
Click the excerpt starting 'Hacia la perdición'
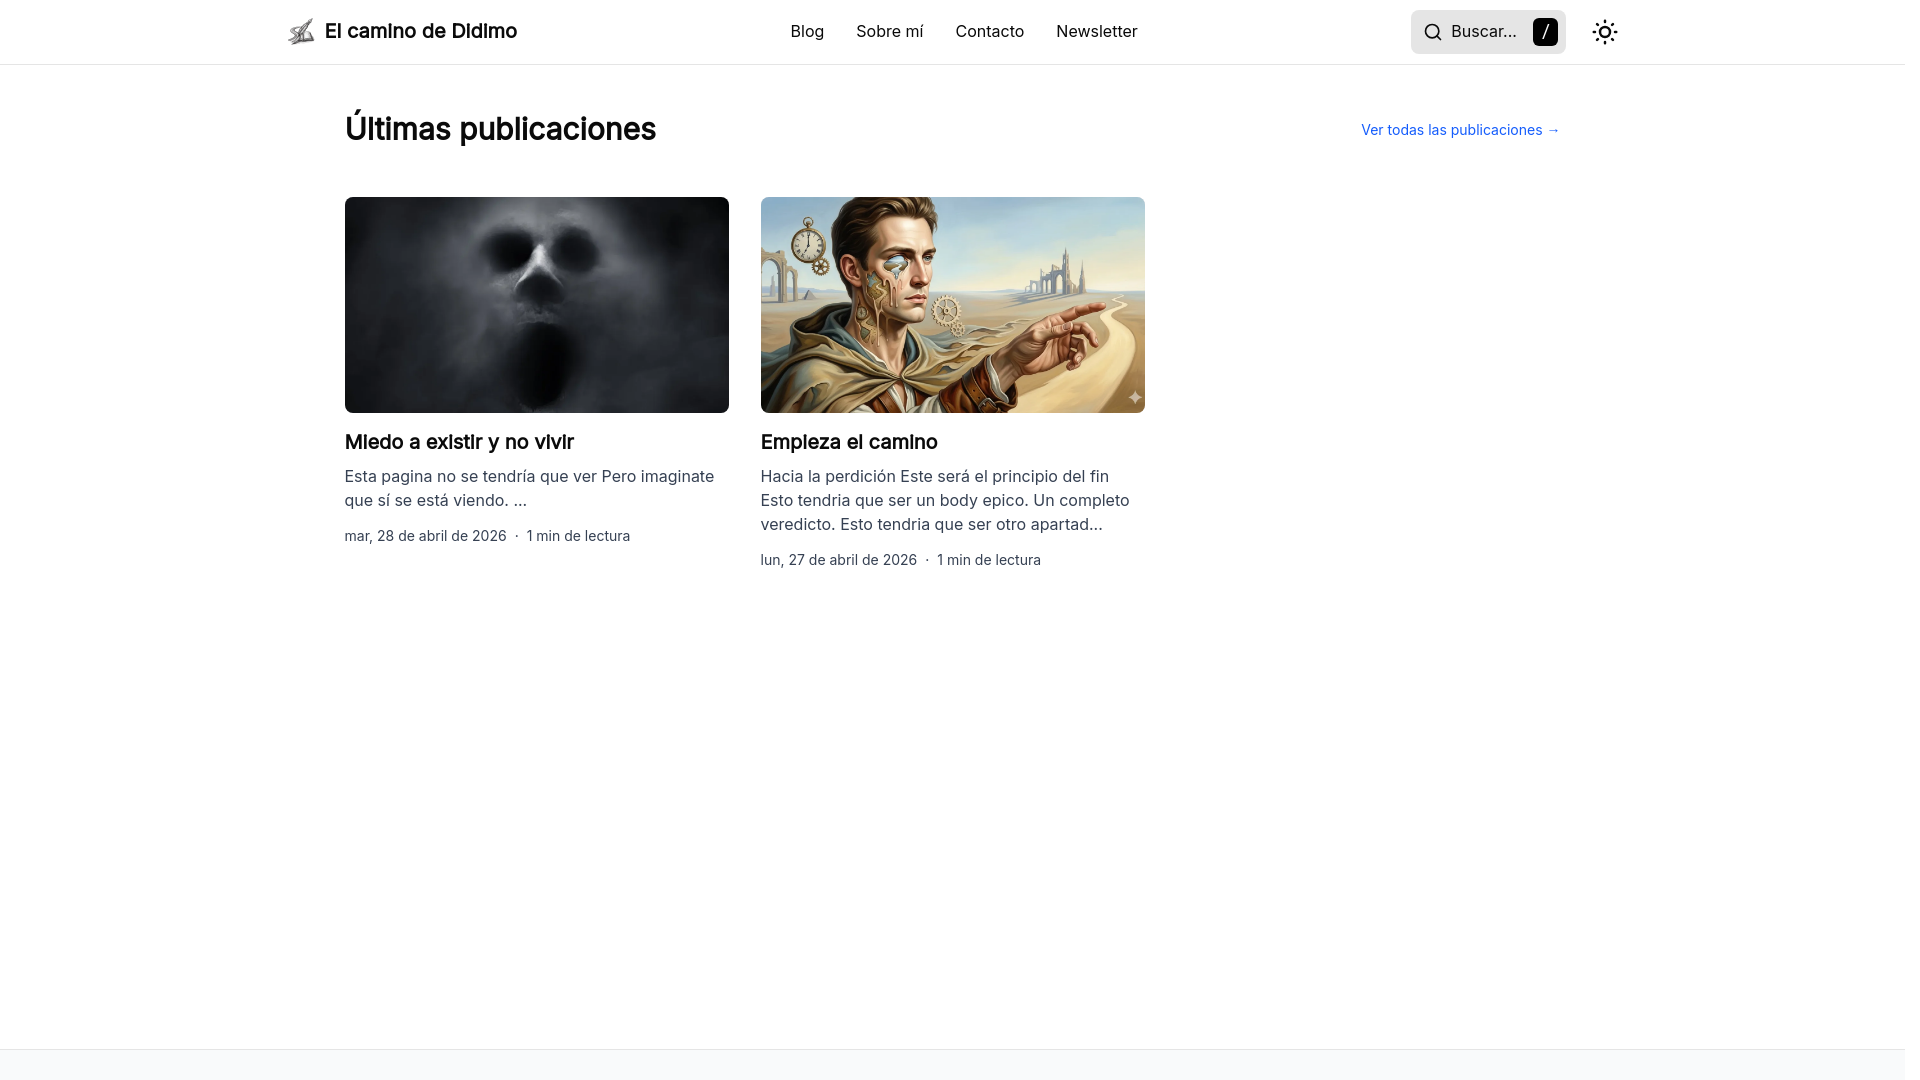point(945,500)
